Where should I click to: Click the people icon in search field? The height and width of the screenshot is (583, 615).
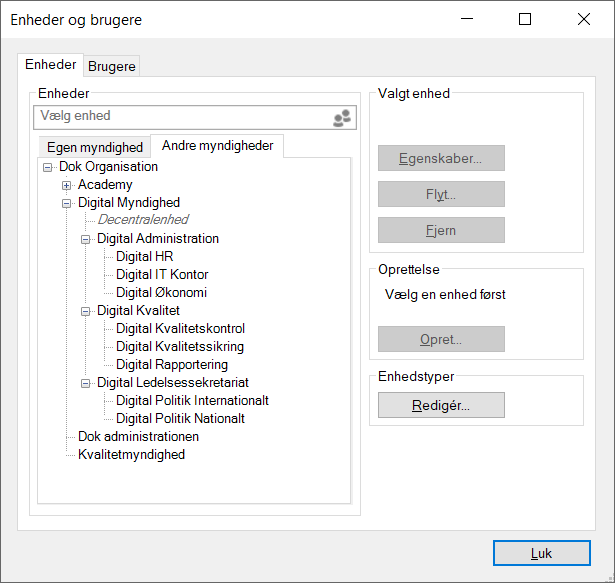(x=342, y=118)
